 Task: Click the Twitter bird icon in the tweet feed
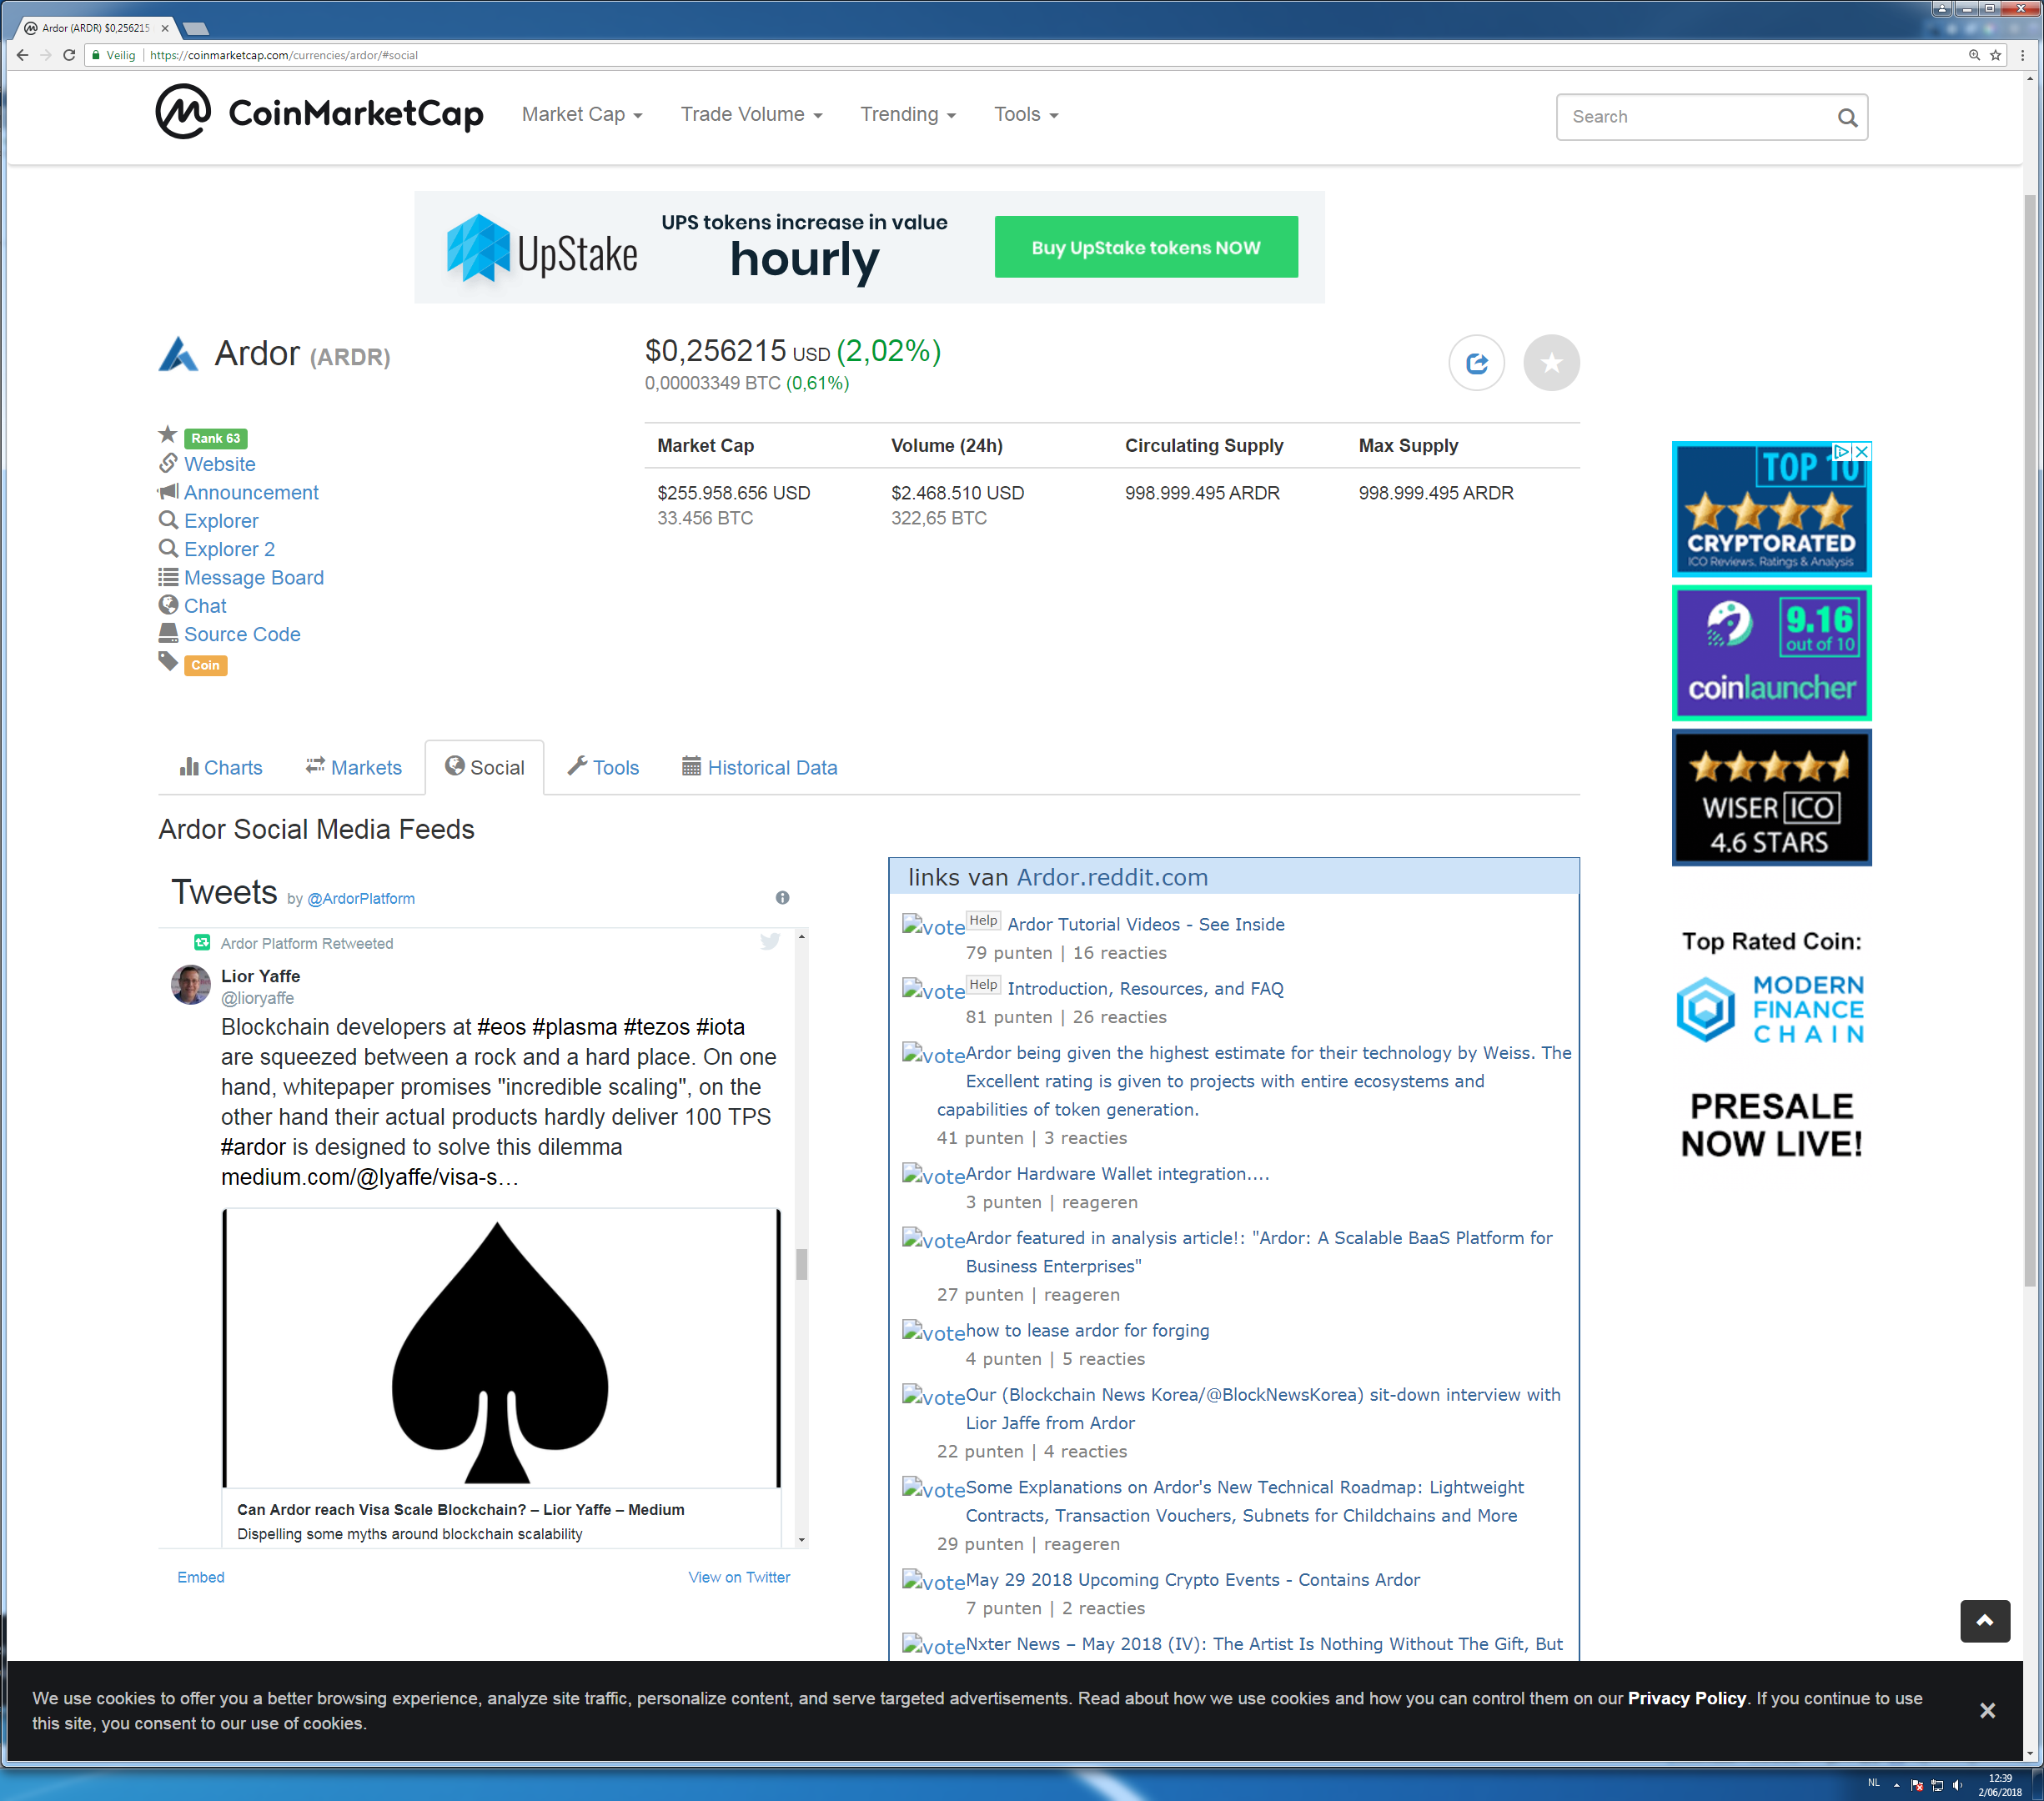click(769, 942)
